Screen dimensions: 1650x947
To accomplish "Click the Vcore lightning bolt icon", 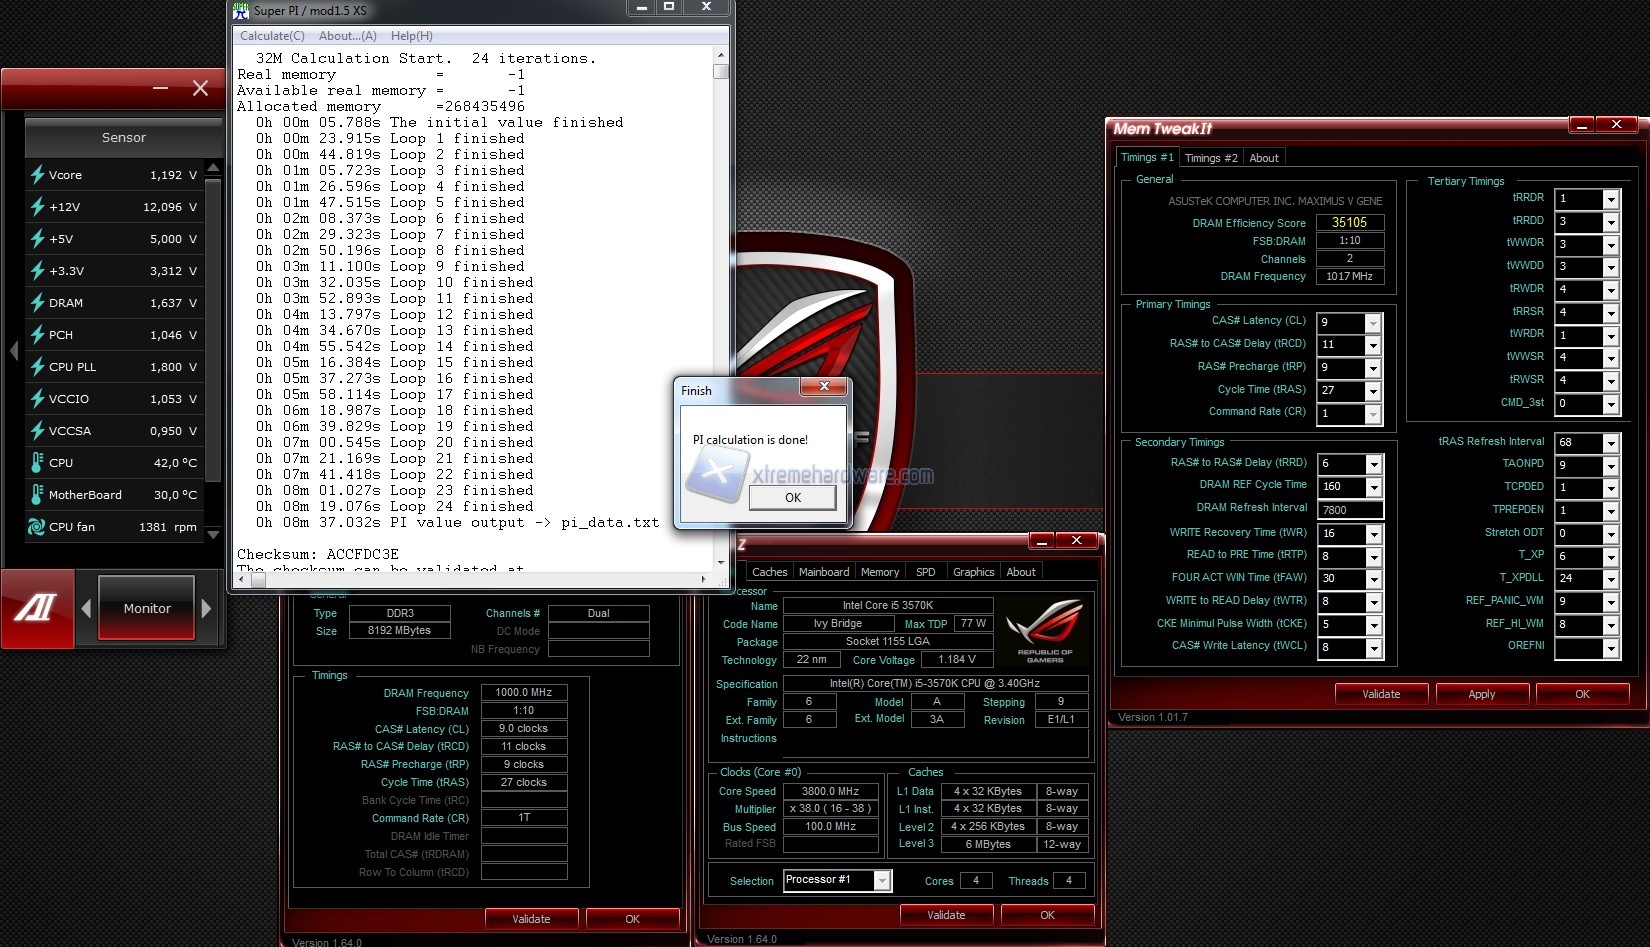I will (x=38, y=175).
